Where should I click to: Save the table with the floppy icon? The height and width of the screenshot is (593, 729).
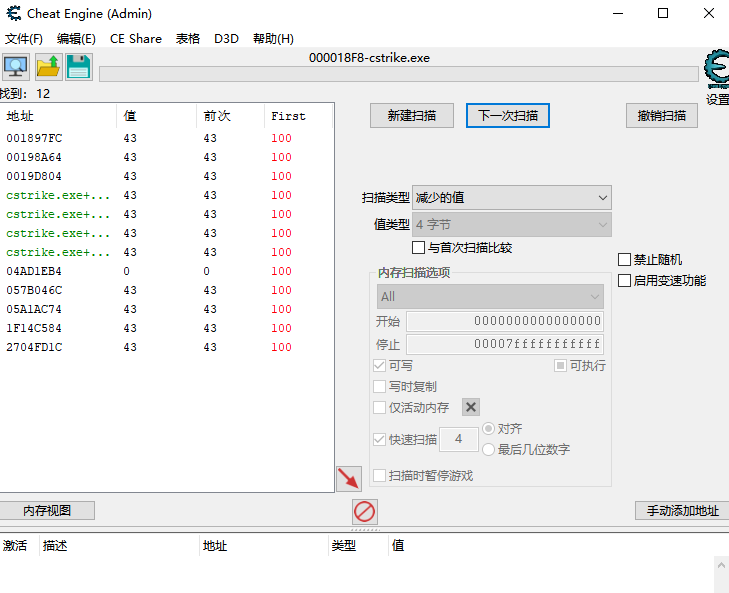[x=79, y=67]
